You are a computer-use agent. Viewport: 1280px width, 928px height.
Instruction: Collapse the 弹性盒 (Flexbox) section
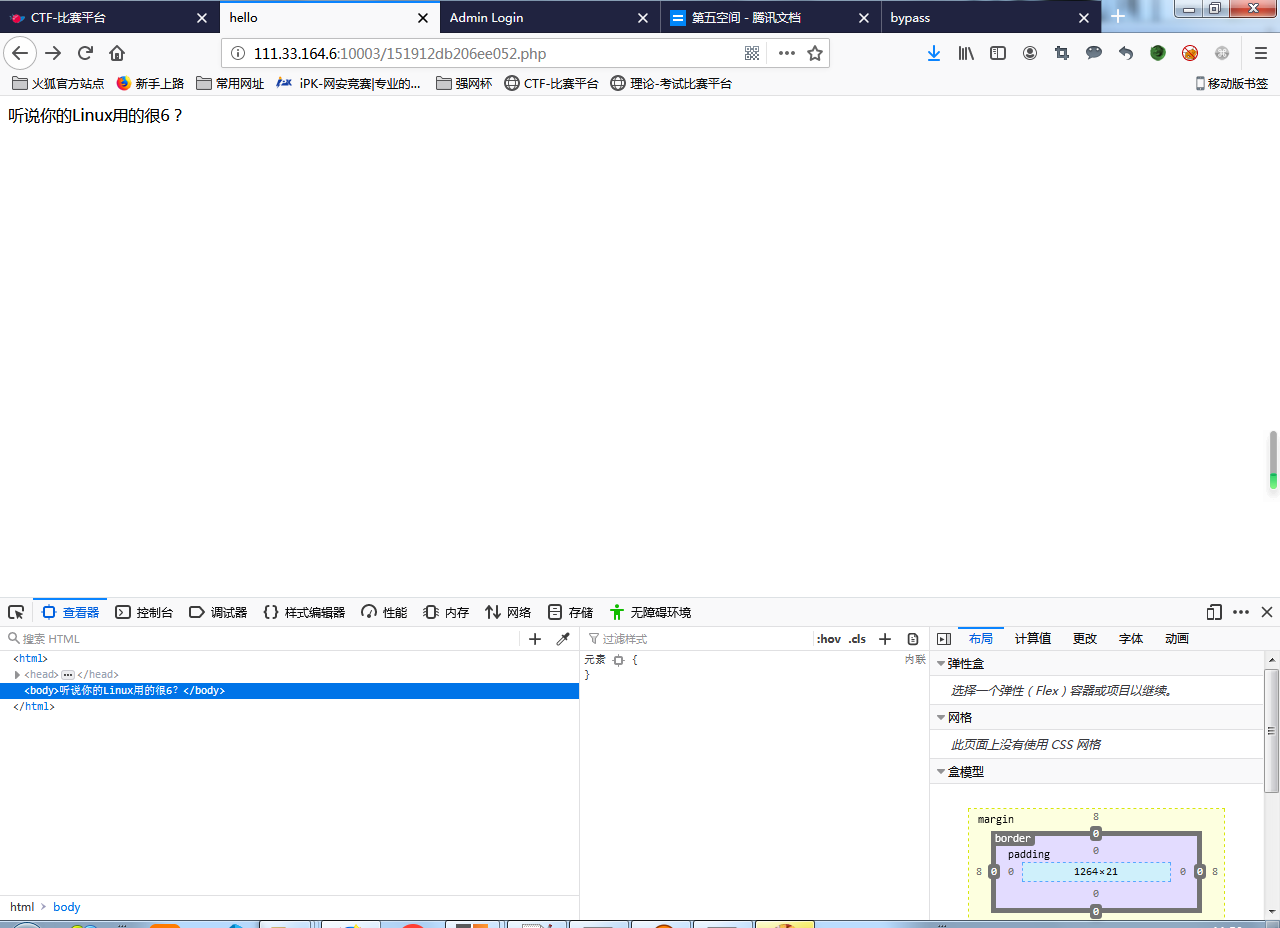click(x=941, y=663)
